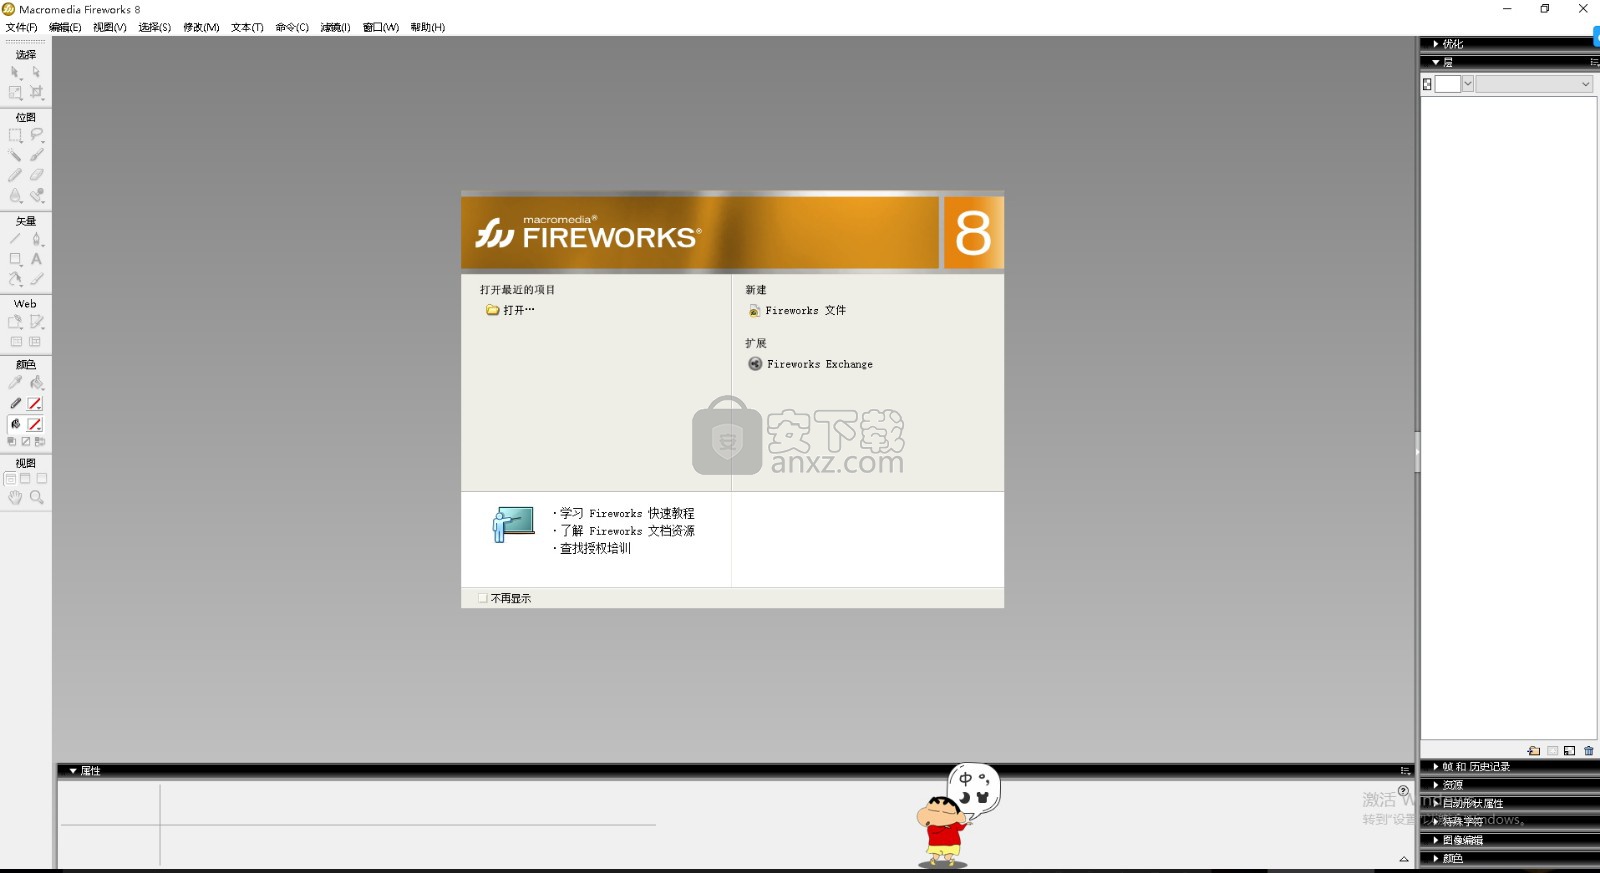
Task: Swap stroke and fill colors
Action: [40, 441]
